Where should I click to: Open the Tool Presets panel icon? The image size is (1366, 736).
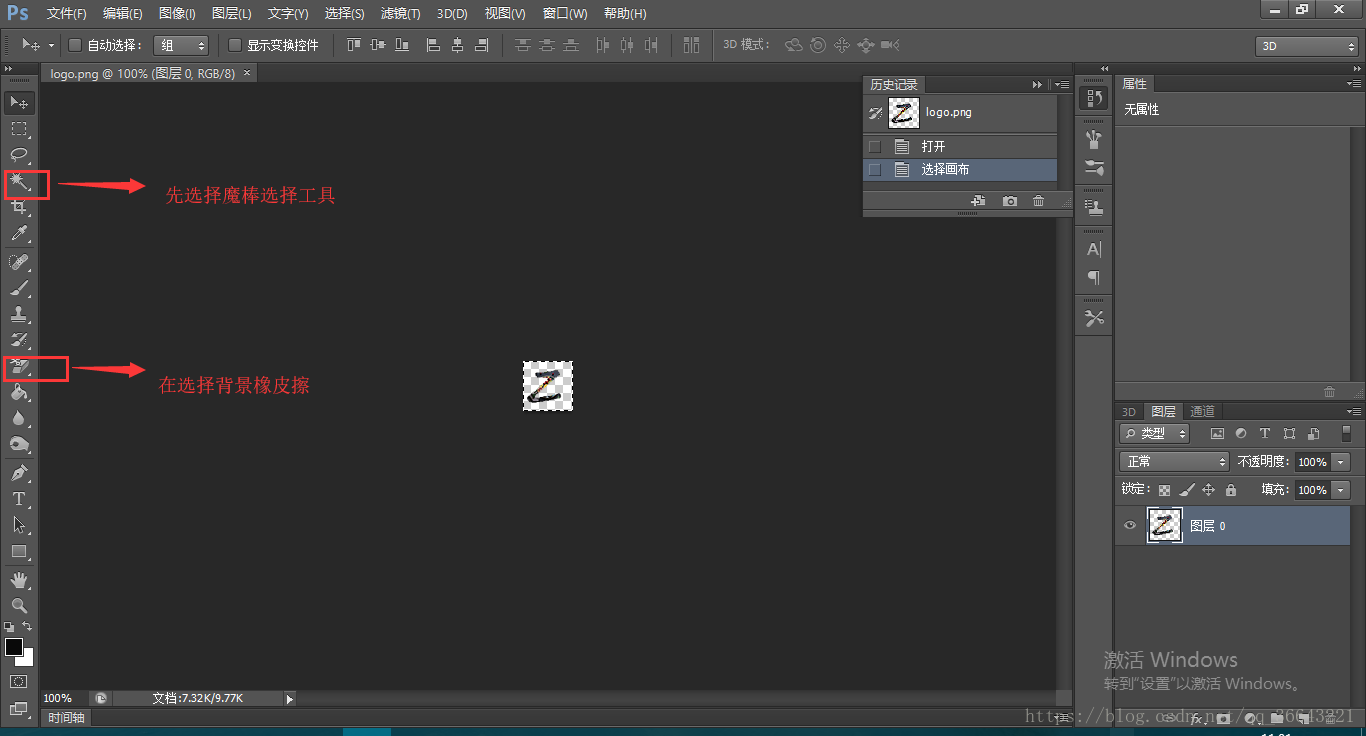click(x=1094, y=319)
